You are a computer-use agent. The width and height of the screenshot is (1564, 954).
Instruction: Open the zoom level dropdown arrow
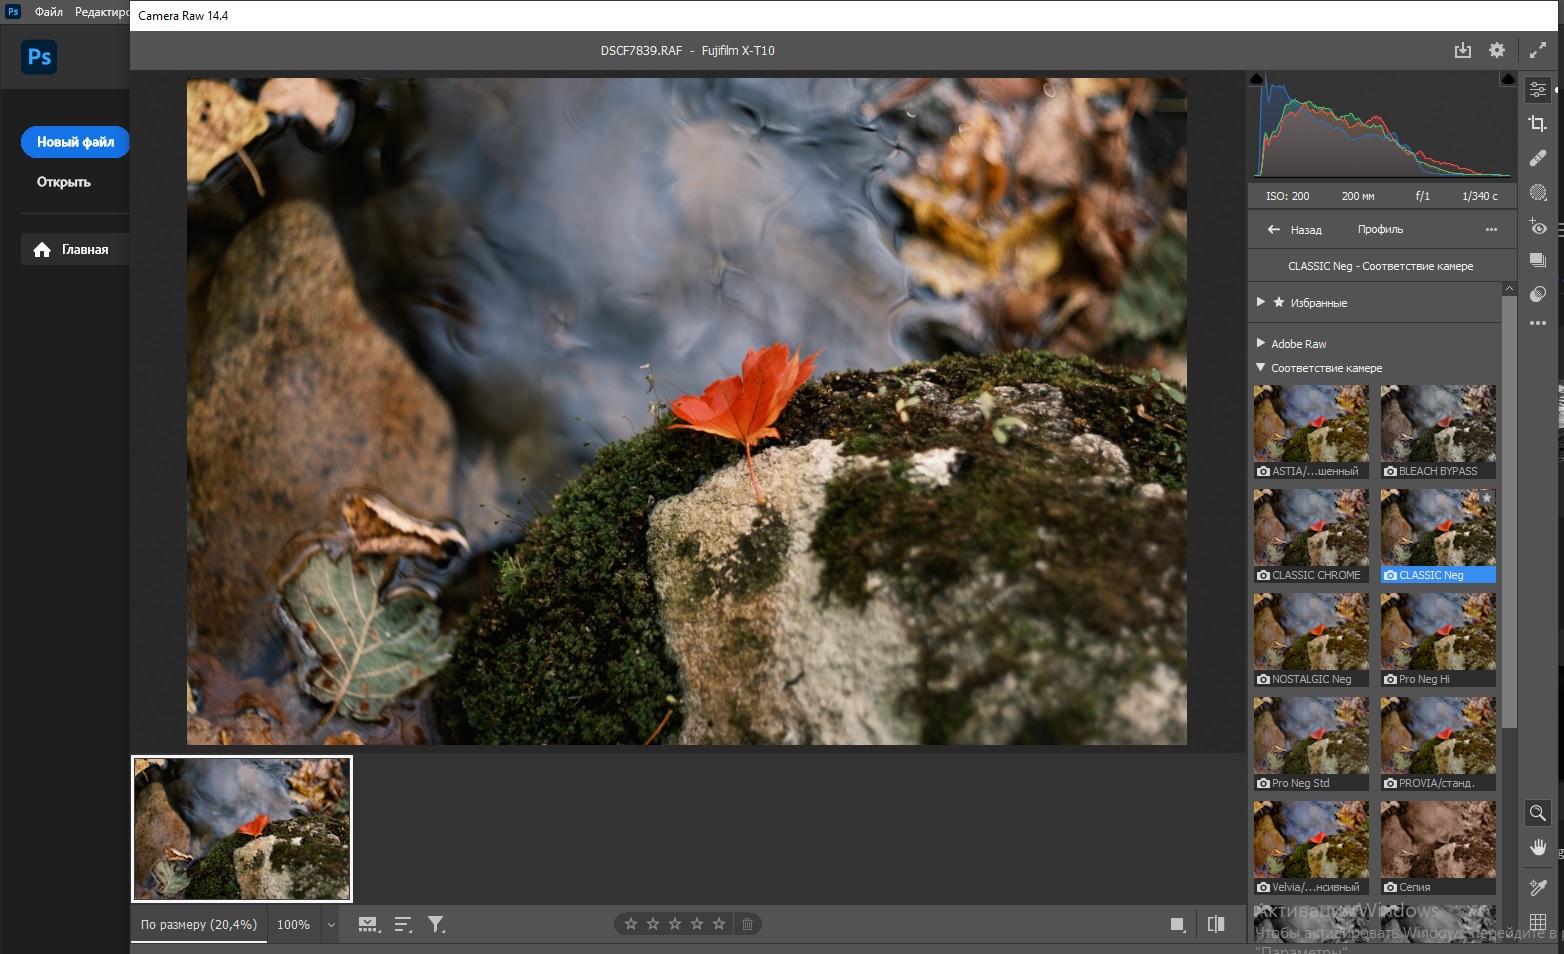coord(331,925)
